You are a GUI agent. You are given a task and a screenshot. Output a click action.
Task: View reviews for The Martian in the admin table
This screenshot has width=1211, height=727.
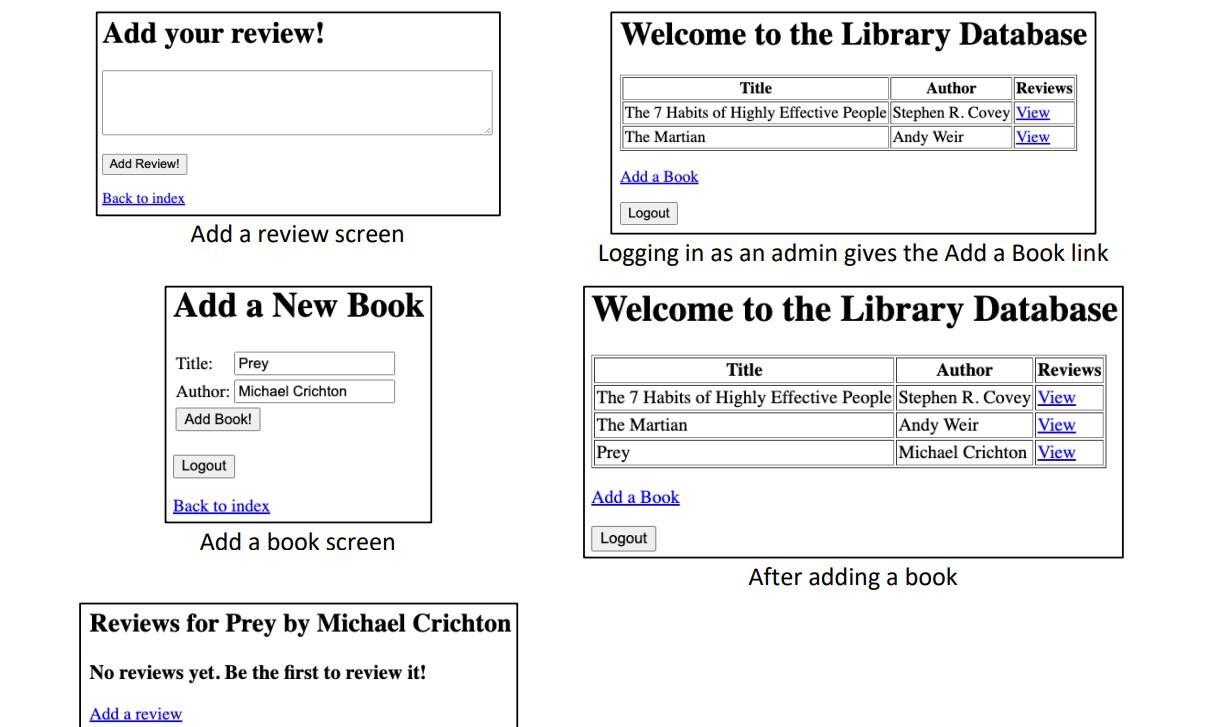pos(1031,136)
